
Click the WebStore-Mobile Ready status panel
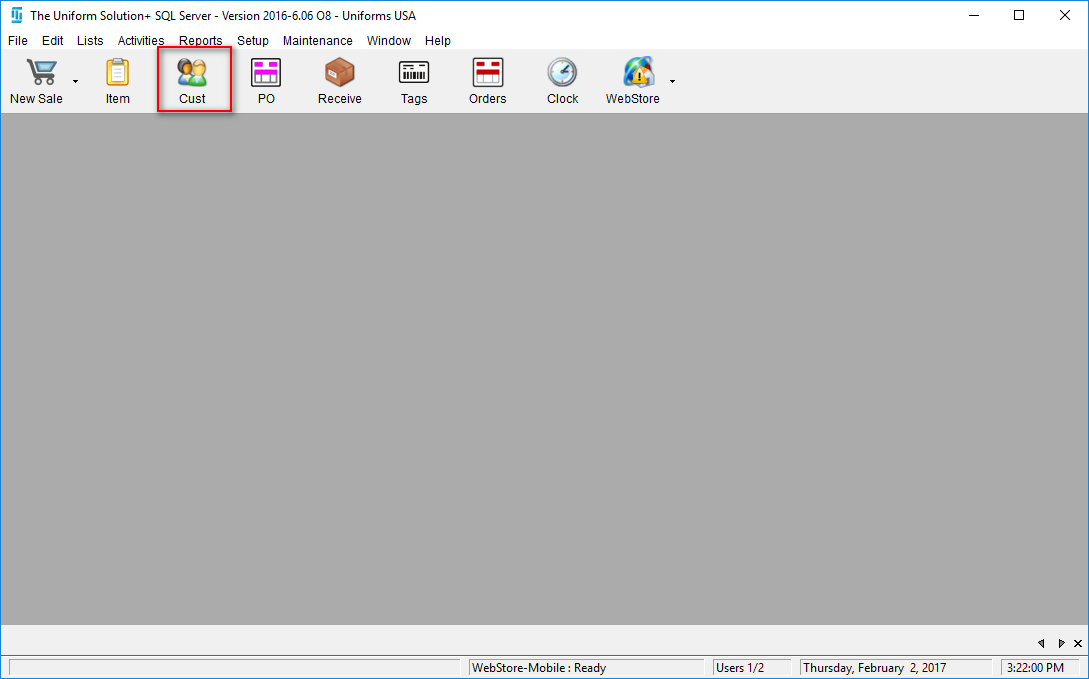pyautogui.click(x=586, y=668)
